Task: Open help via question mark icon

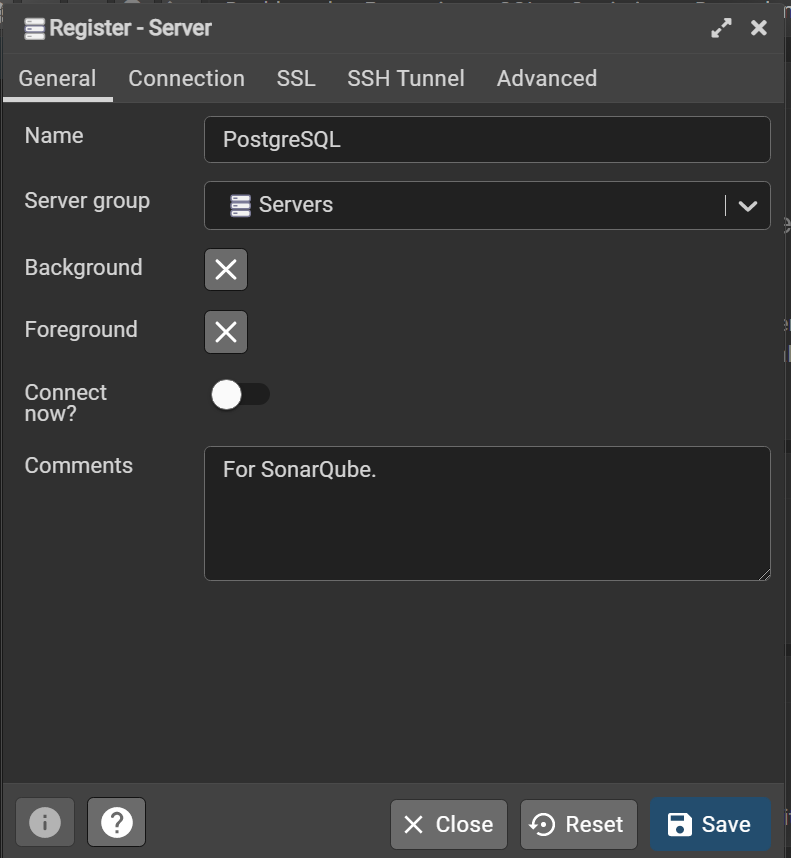Action: click(117, 823)
